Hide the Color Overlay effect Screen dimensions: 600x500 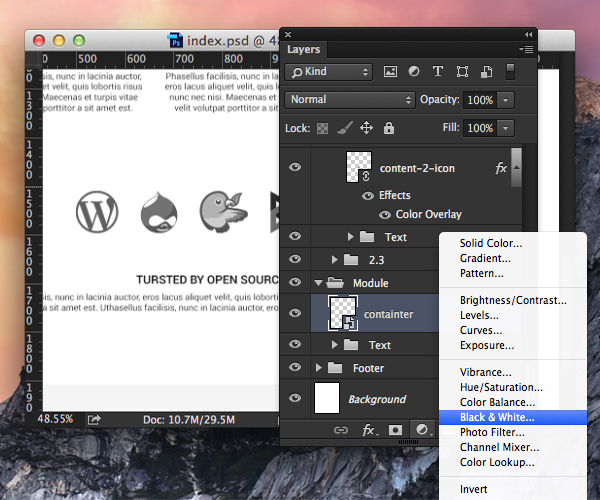pos(385,215)
